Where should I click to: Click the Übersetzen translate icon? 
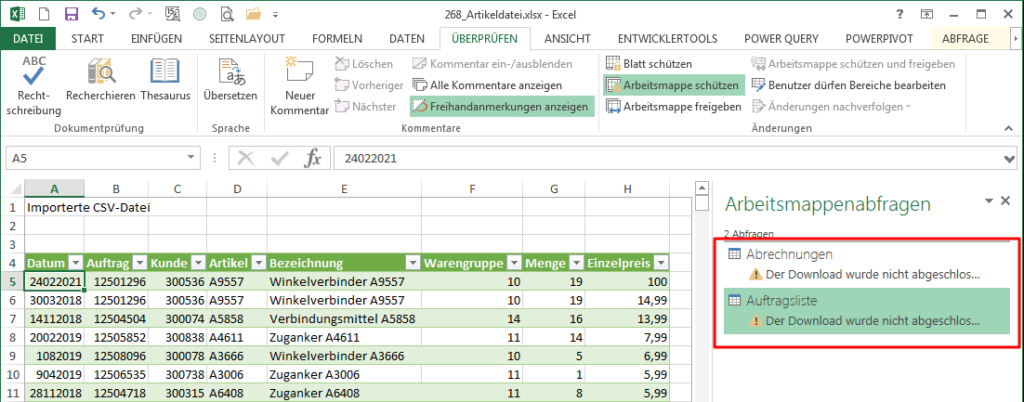click(x=230, y=81)
